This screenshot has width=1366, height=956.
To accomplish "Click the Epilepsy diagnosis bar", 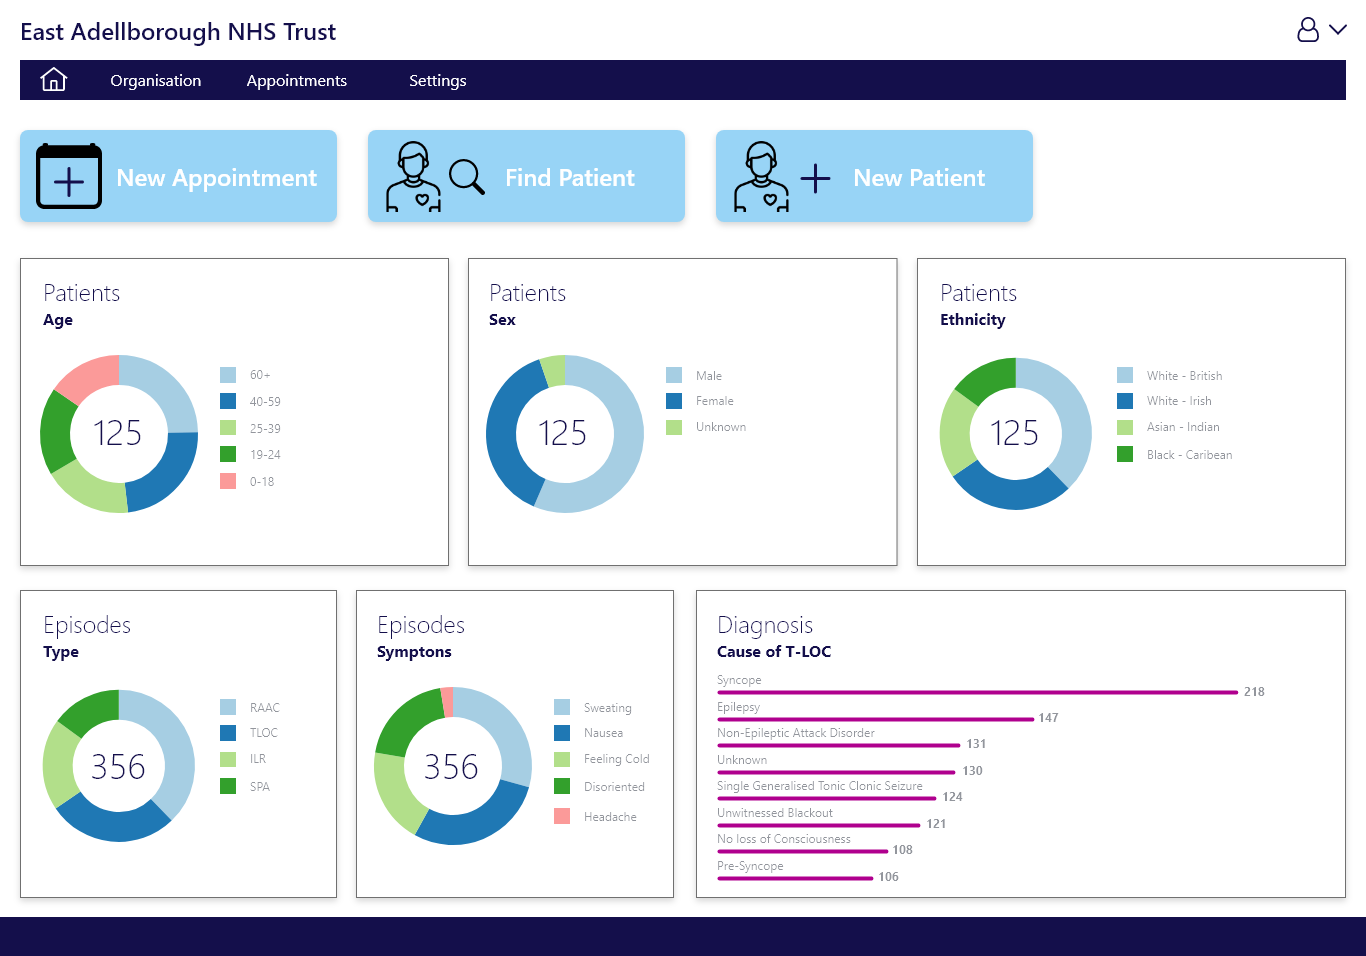I will point(876,719).
